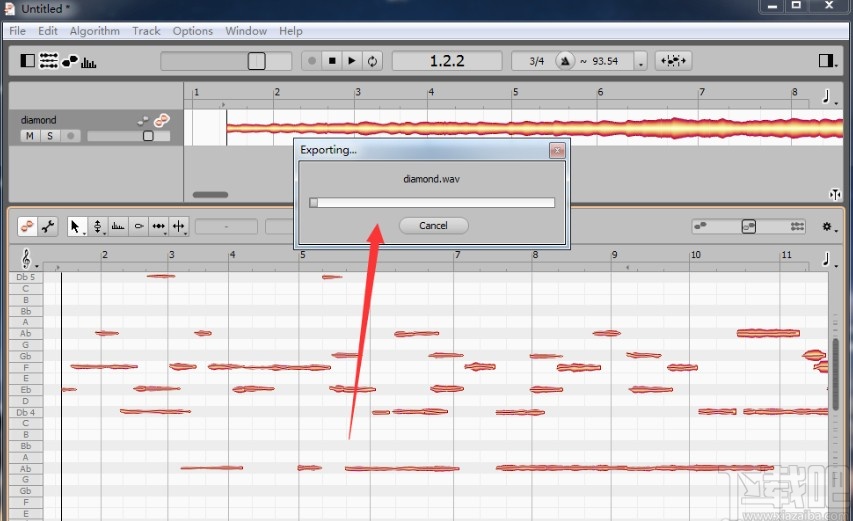Screen dimensions: 853x521
Task: Click the Record button in transport
Action: coord(312,60)
